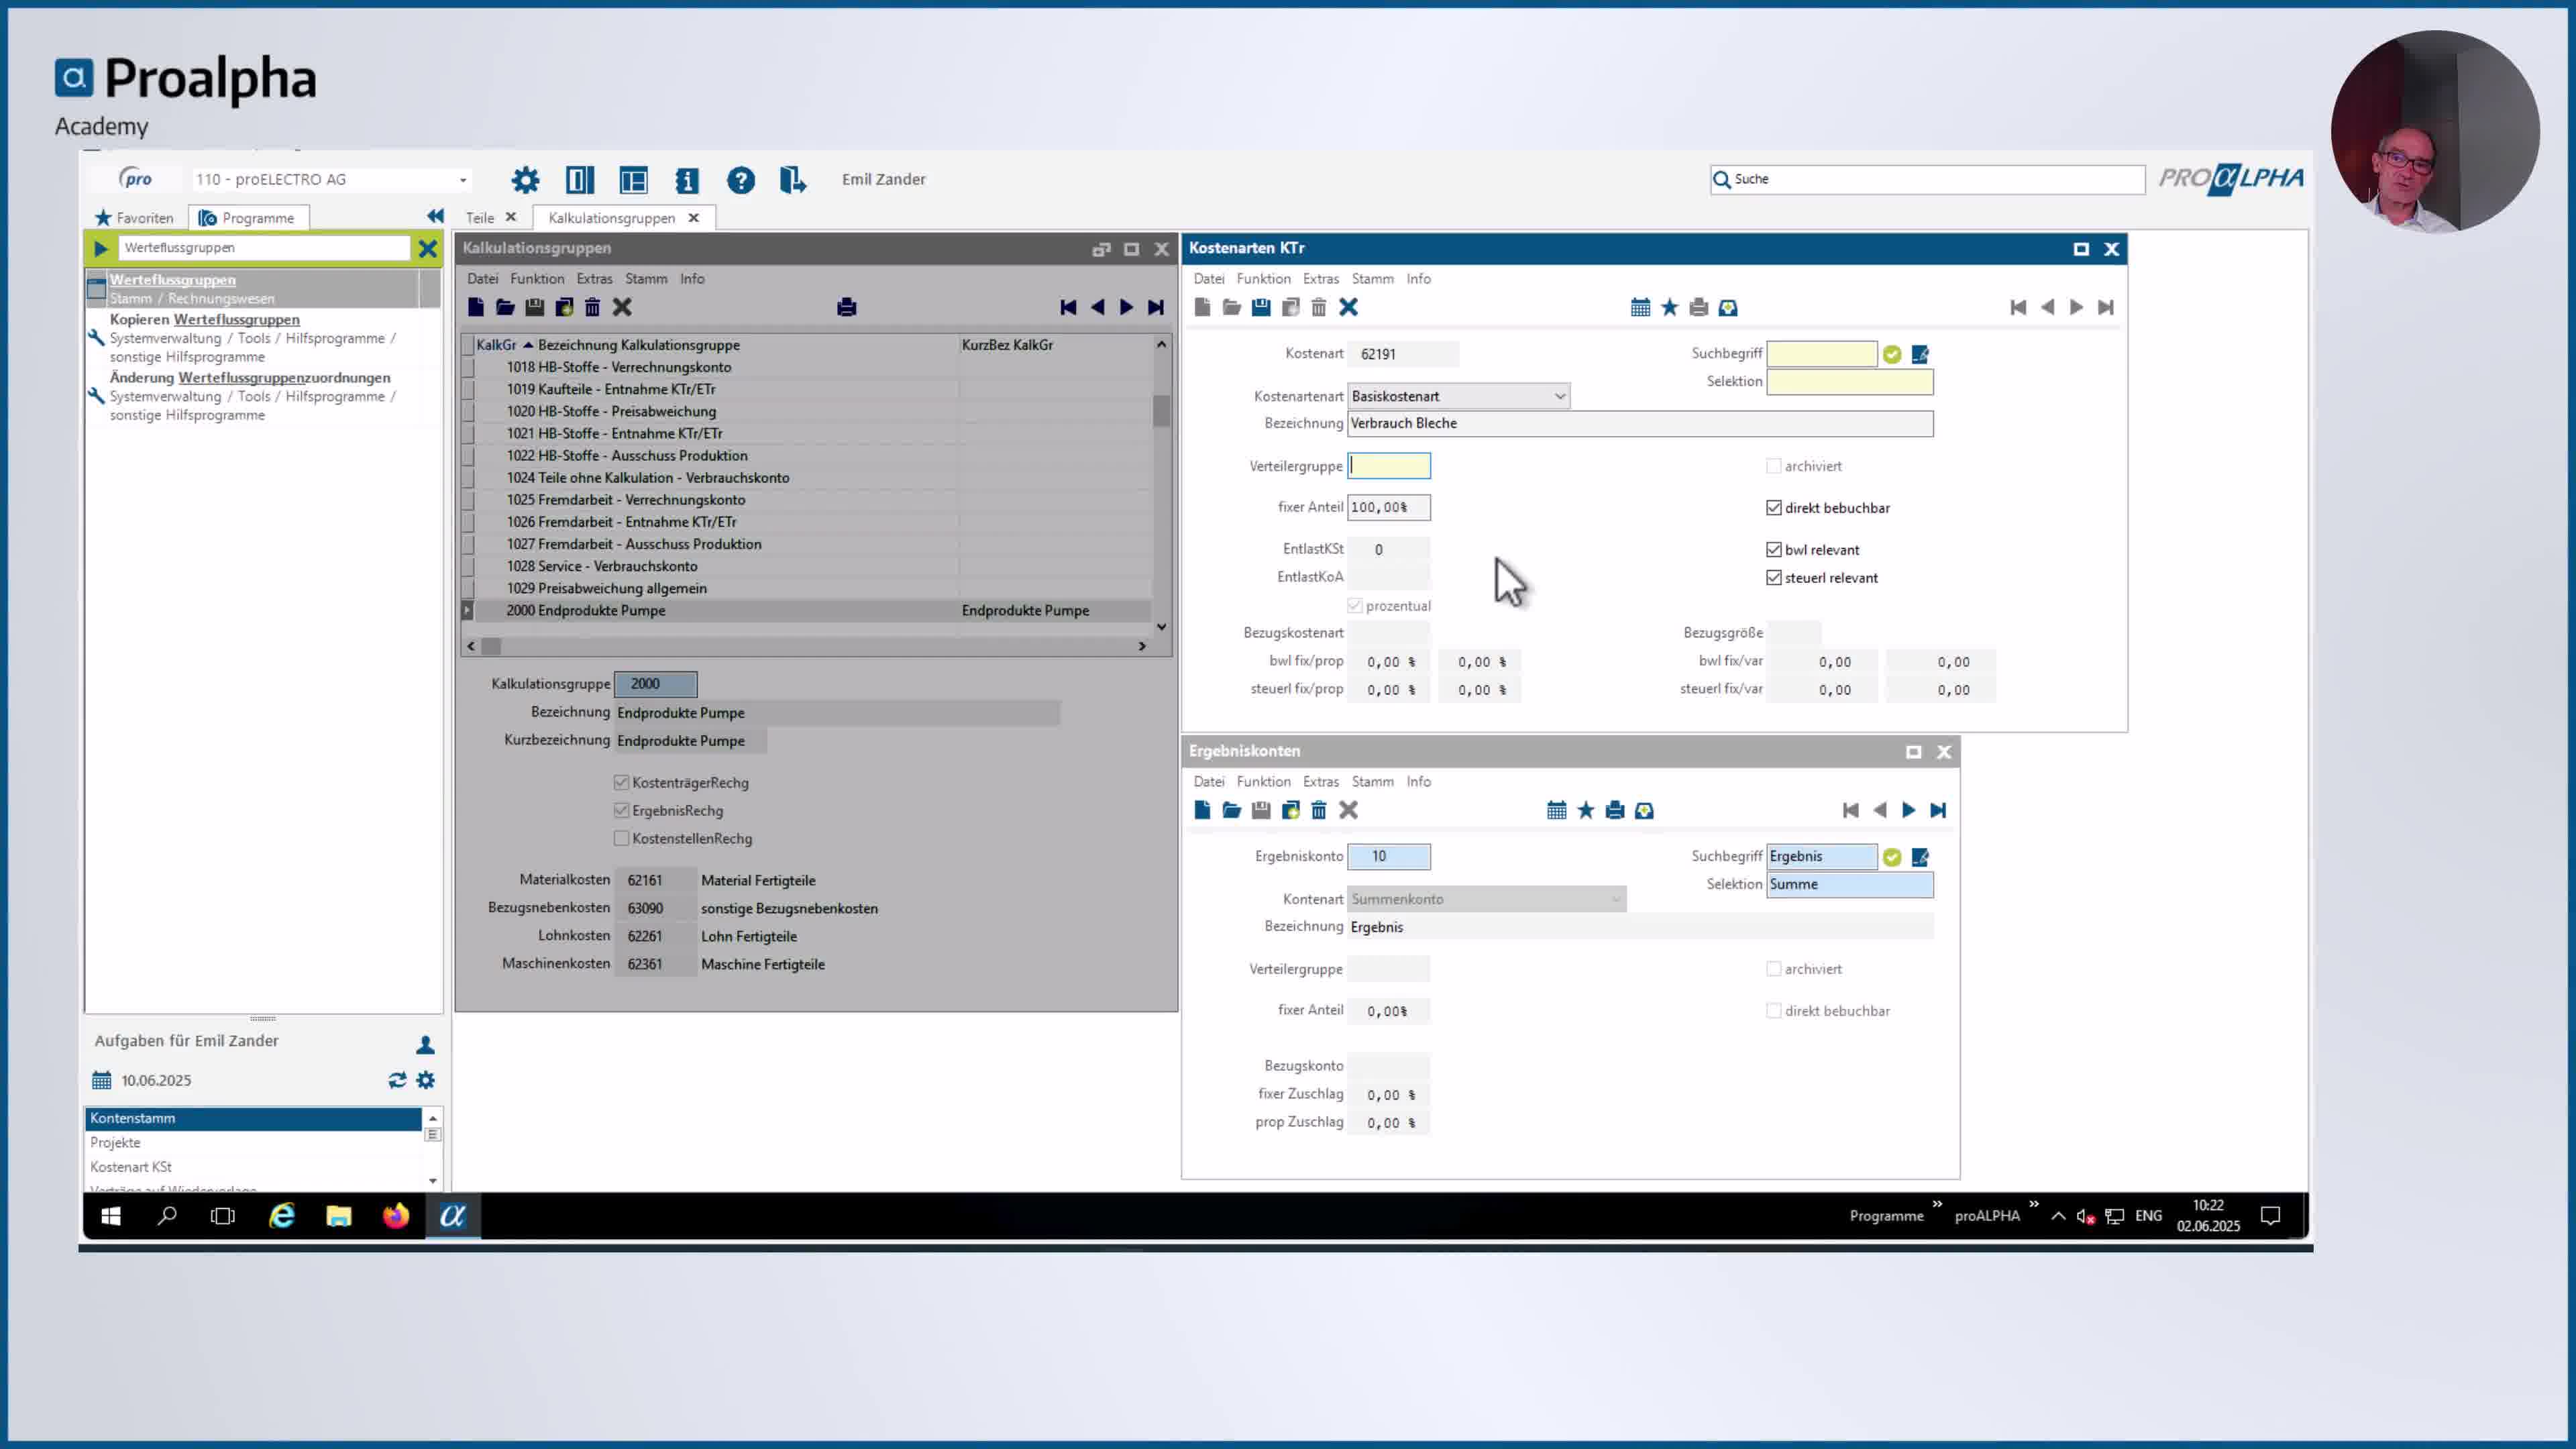Image resolution: width=2576 pixels, height=1449 pixels.
Task: Expand hidden Programme taskbar chevron
Action: (1936, 1204)
